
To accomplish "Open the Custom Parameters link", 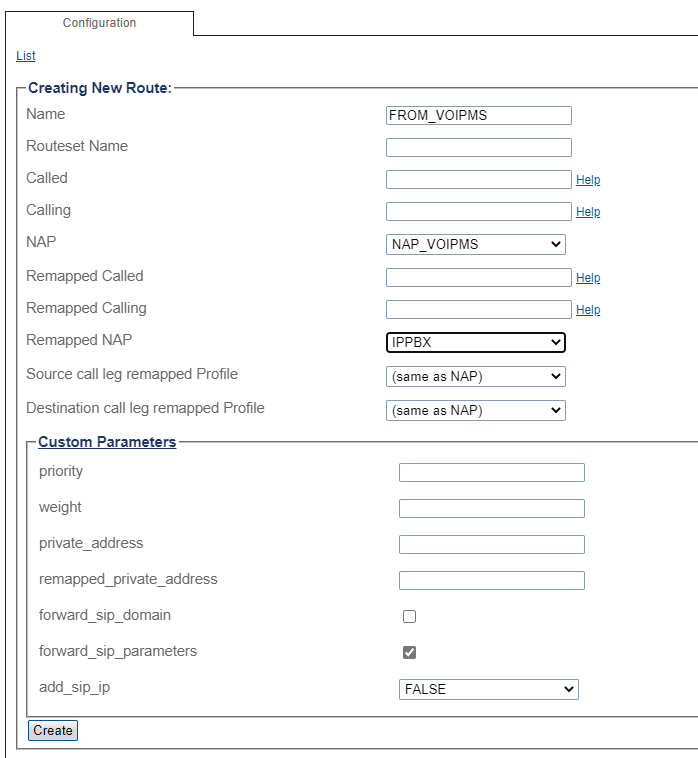I will (x=107, y=442).
